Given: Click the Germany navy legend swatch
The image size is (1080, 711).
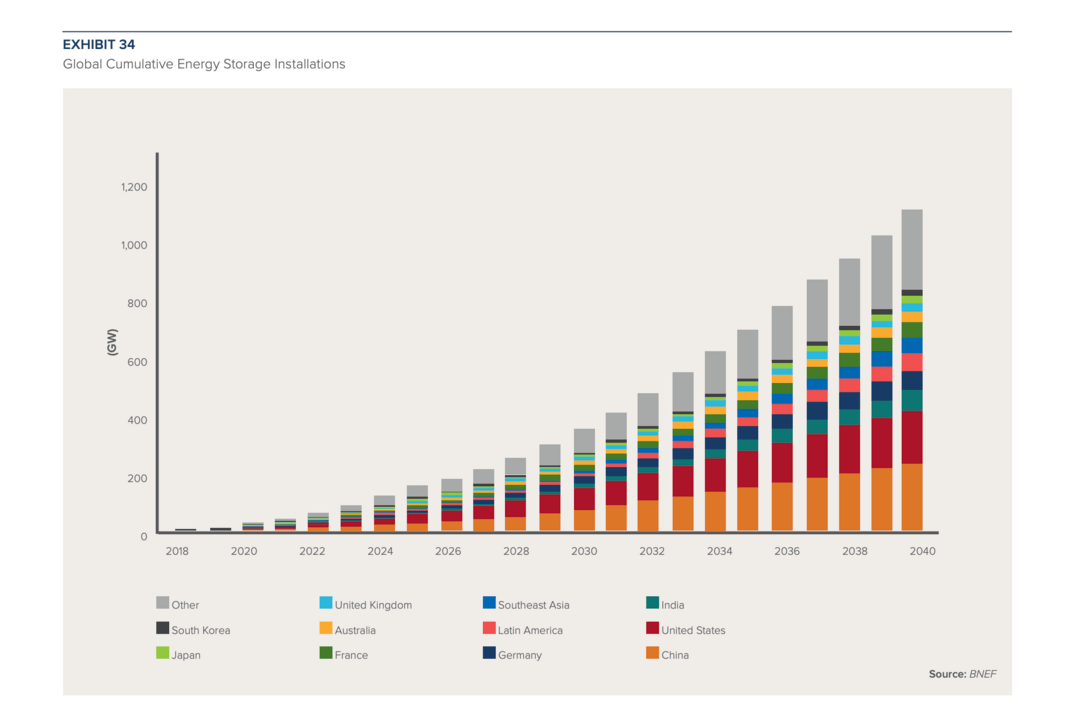Looking at the screenshot, I should [x=489, y=652].
